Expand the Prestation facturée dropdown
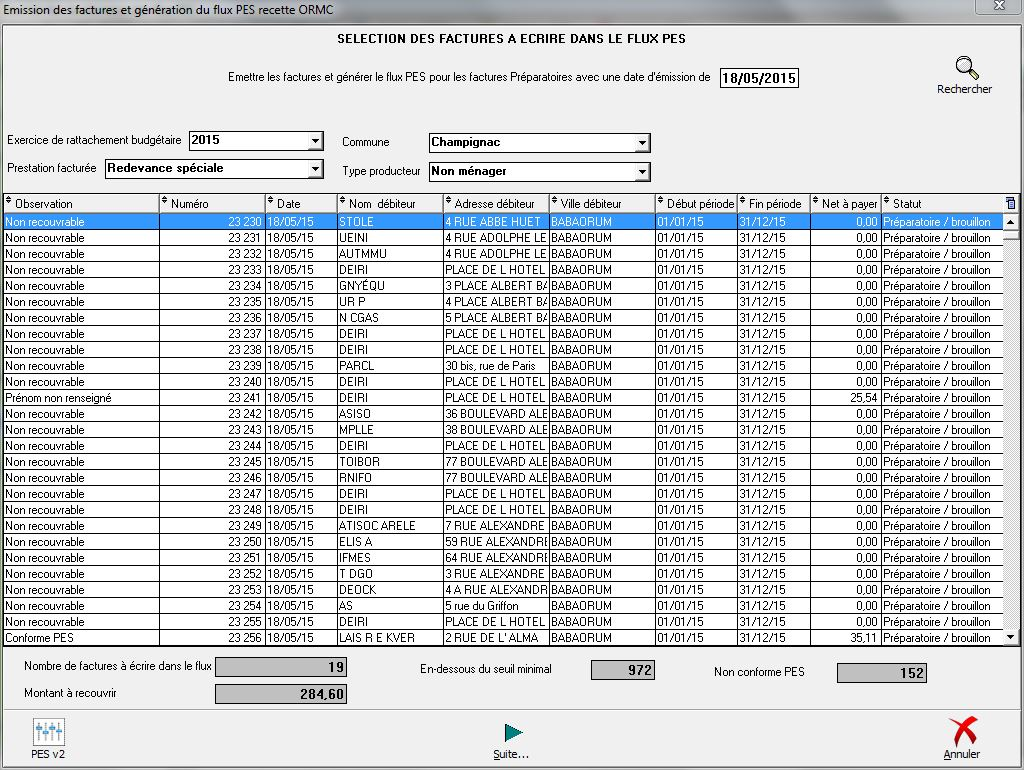 click(x=315, y=169)
